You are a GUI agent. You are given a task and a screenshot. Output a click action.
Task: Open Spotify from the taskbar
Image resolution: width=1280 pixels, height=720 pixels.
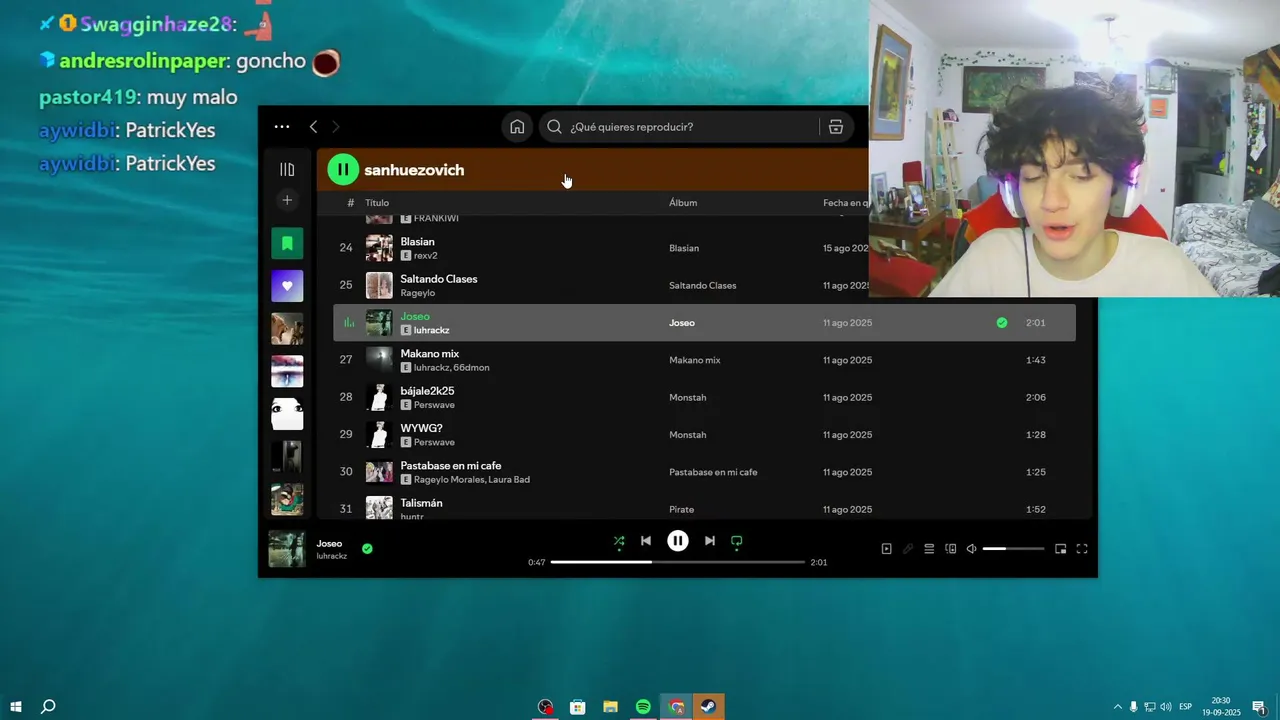click(x=643, y=707)
